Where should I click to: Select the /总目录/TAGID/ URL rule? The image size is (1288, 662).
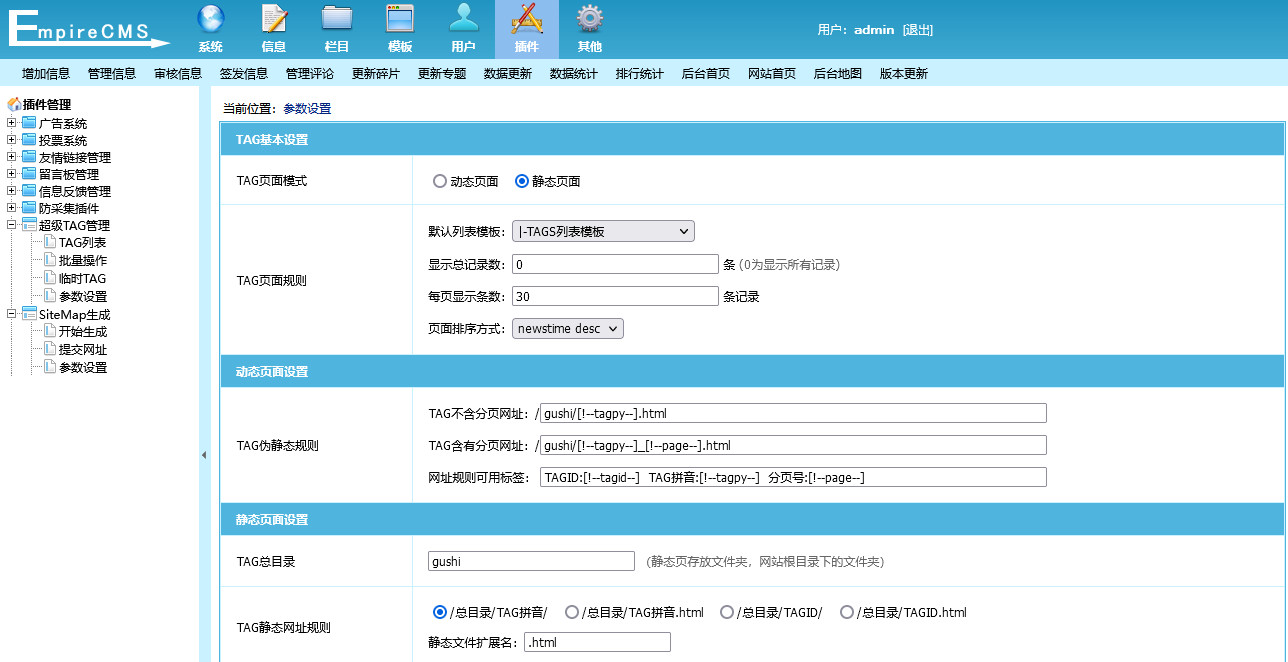(727, 612)
